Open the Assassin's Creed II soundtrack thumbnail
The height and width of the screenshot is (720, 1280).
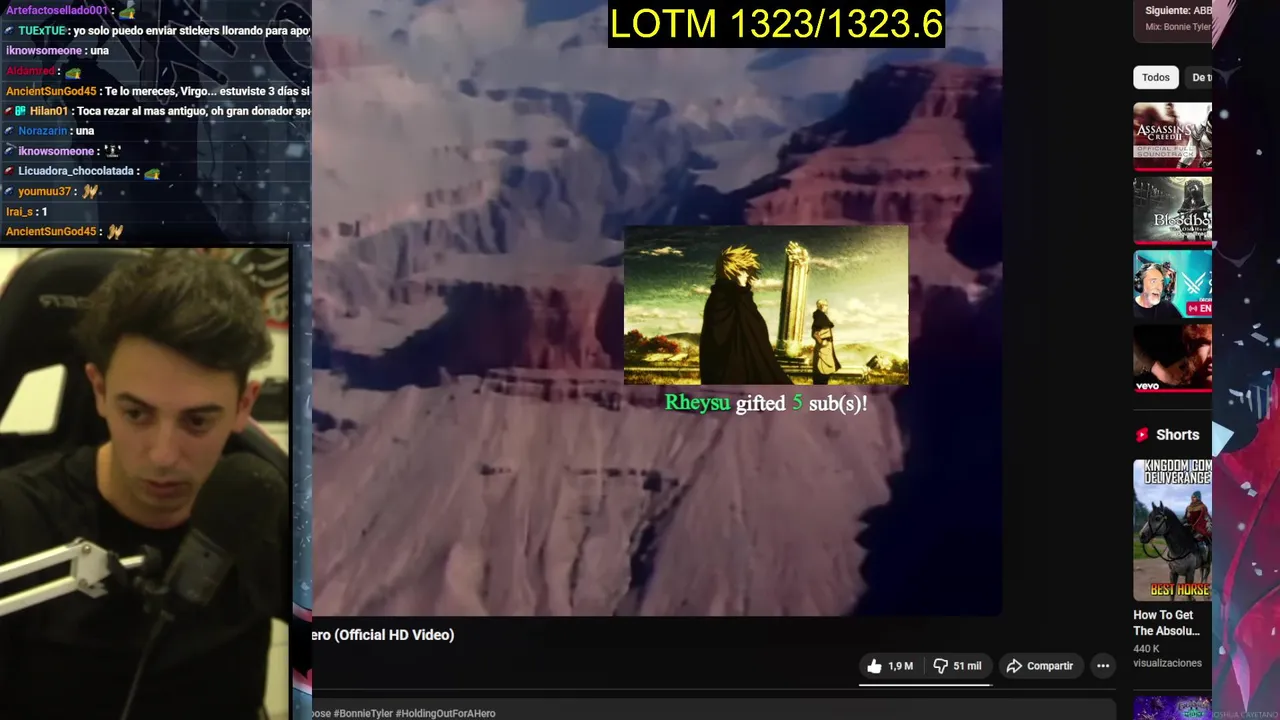point(1172,136)
